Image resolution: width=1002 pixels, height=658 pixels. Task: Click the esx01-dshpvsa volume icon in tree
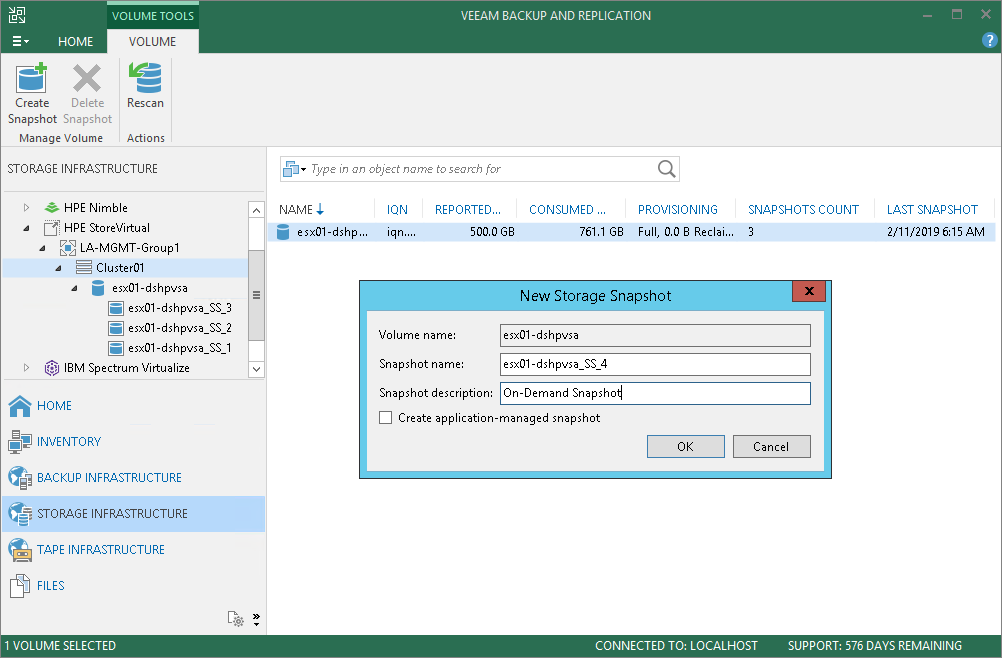coord(98,288)
